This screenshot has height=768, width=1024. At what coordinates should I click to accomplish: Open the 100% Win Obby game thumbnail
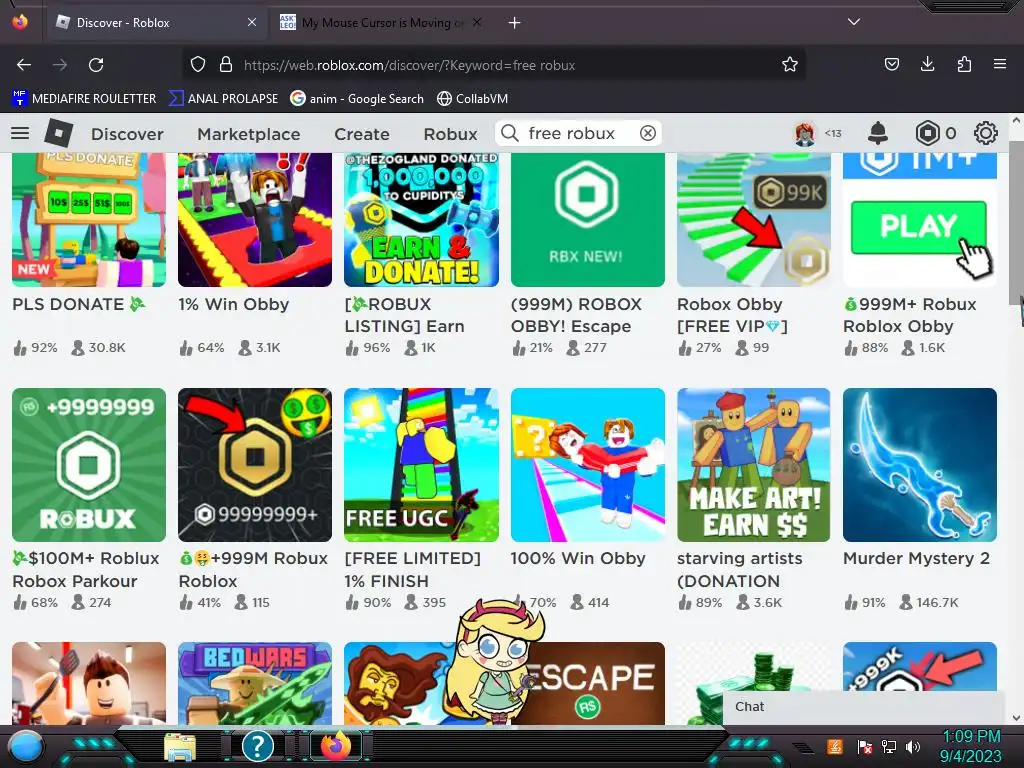point(588,465)
